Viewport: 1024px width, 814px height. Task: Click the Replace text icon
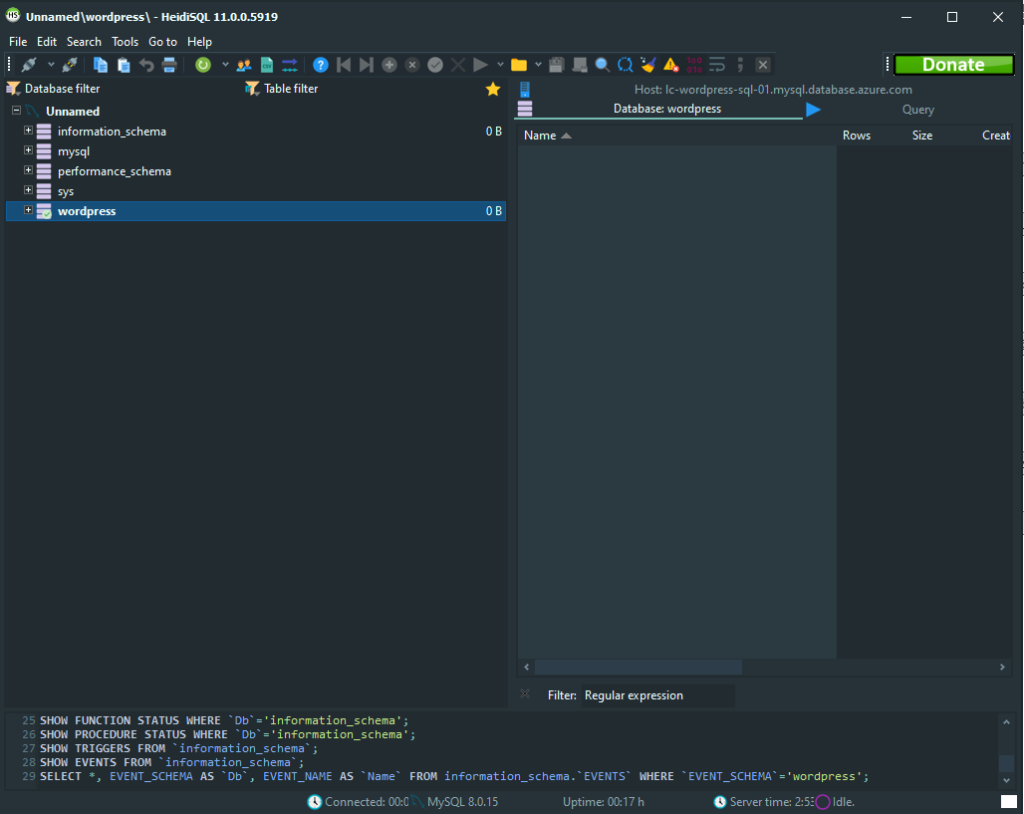[x=625, y=65]
